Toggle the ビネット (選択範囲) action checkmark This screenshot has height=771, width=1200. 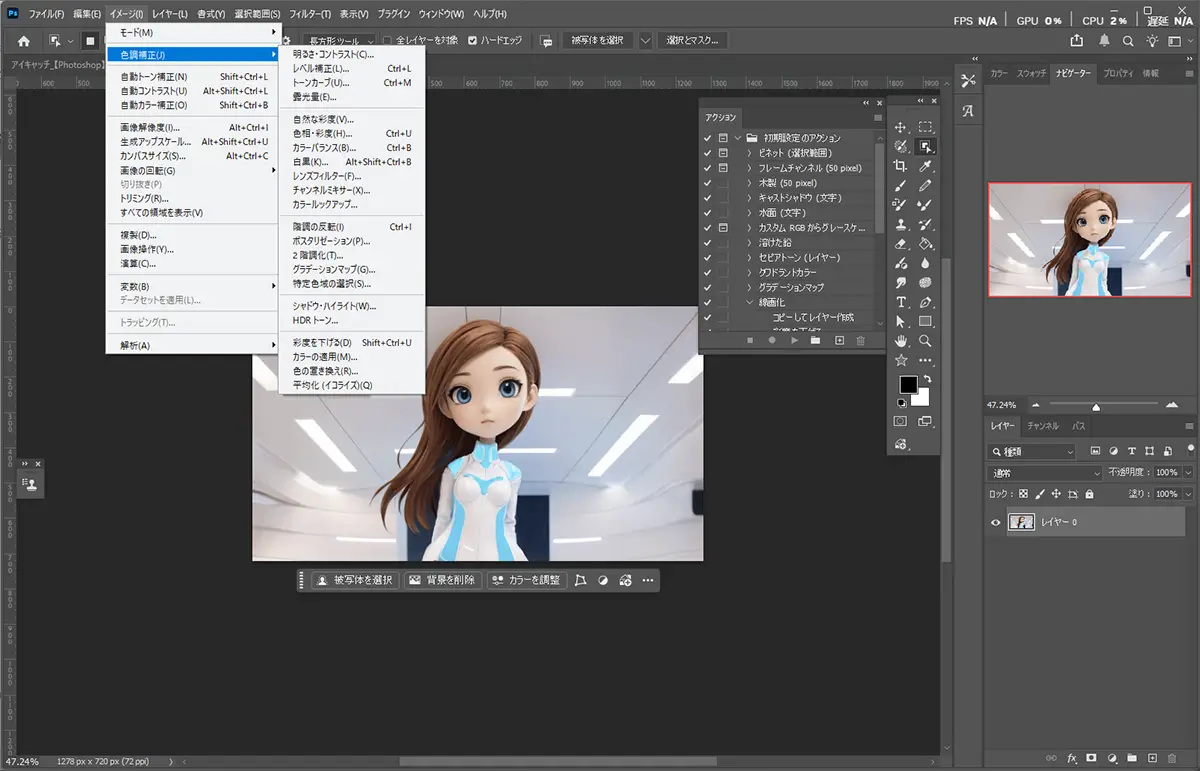click(708, 153)
